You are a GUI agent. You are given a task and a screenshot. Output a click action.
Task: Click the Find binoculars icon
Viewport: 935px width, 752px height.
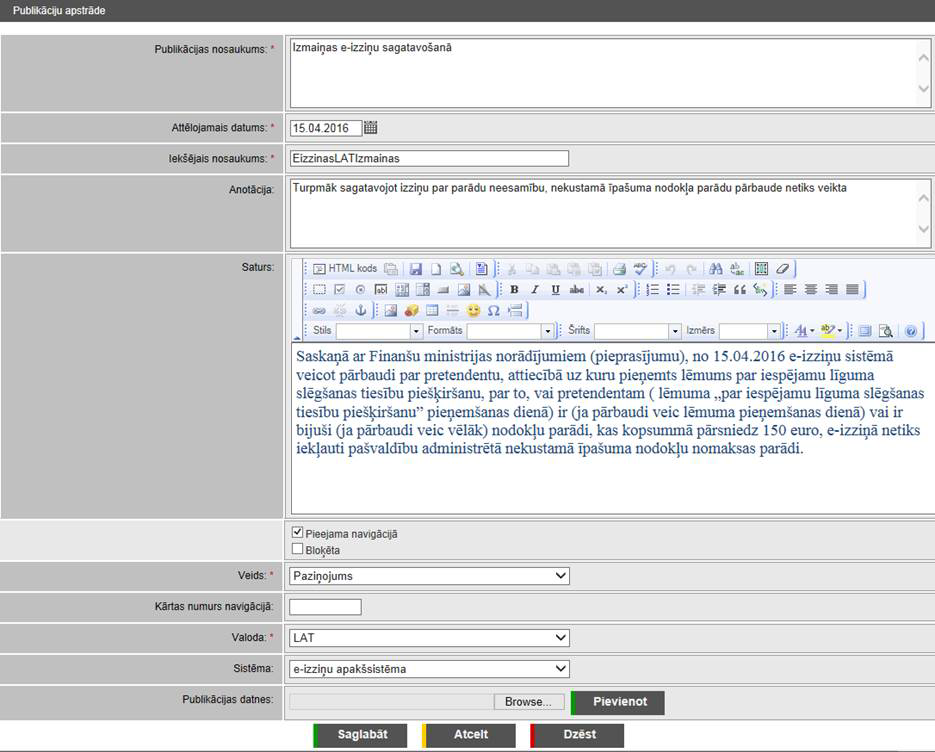[x=715, y=269]
